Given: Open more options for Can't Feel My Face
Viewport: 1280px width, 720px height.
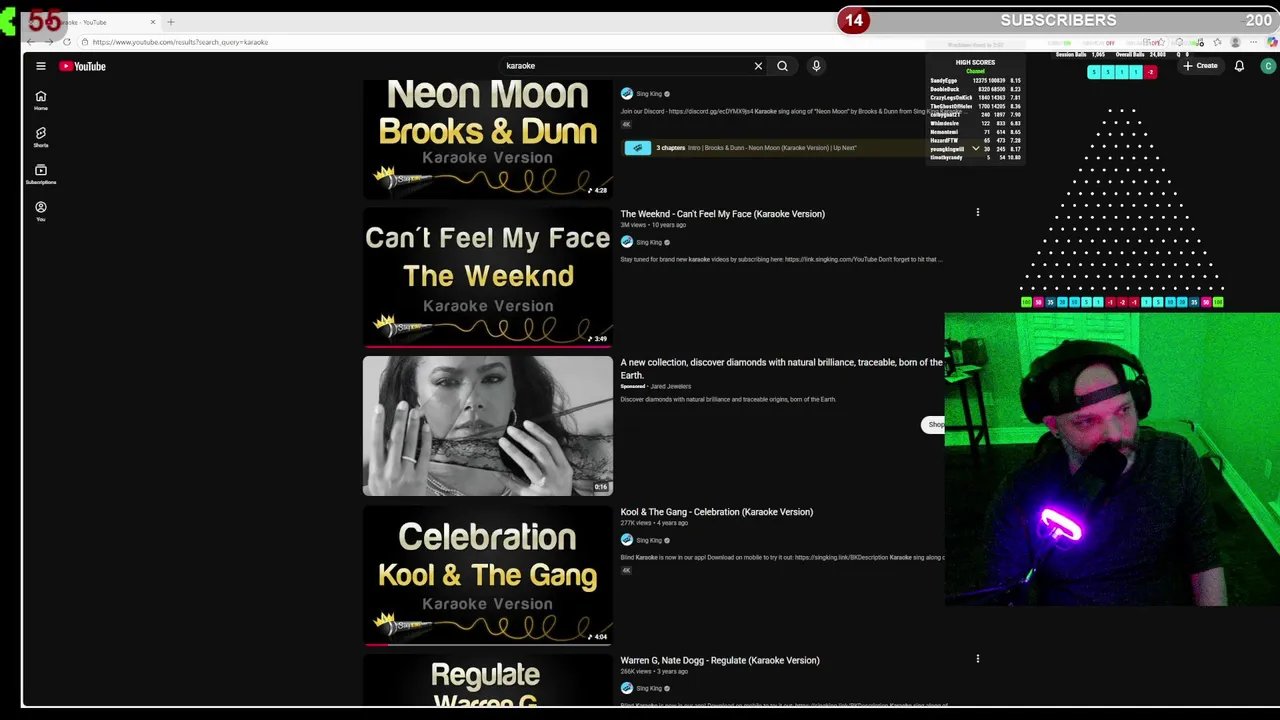Looking at the screenshot, I should (978, 212).
